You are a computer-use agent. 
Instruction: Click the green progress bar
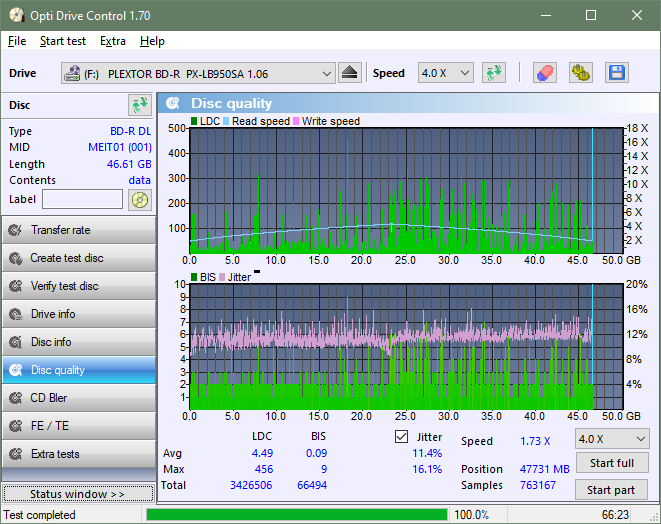[x=296, y=515]
